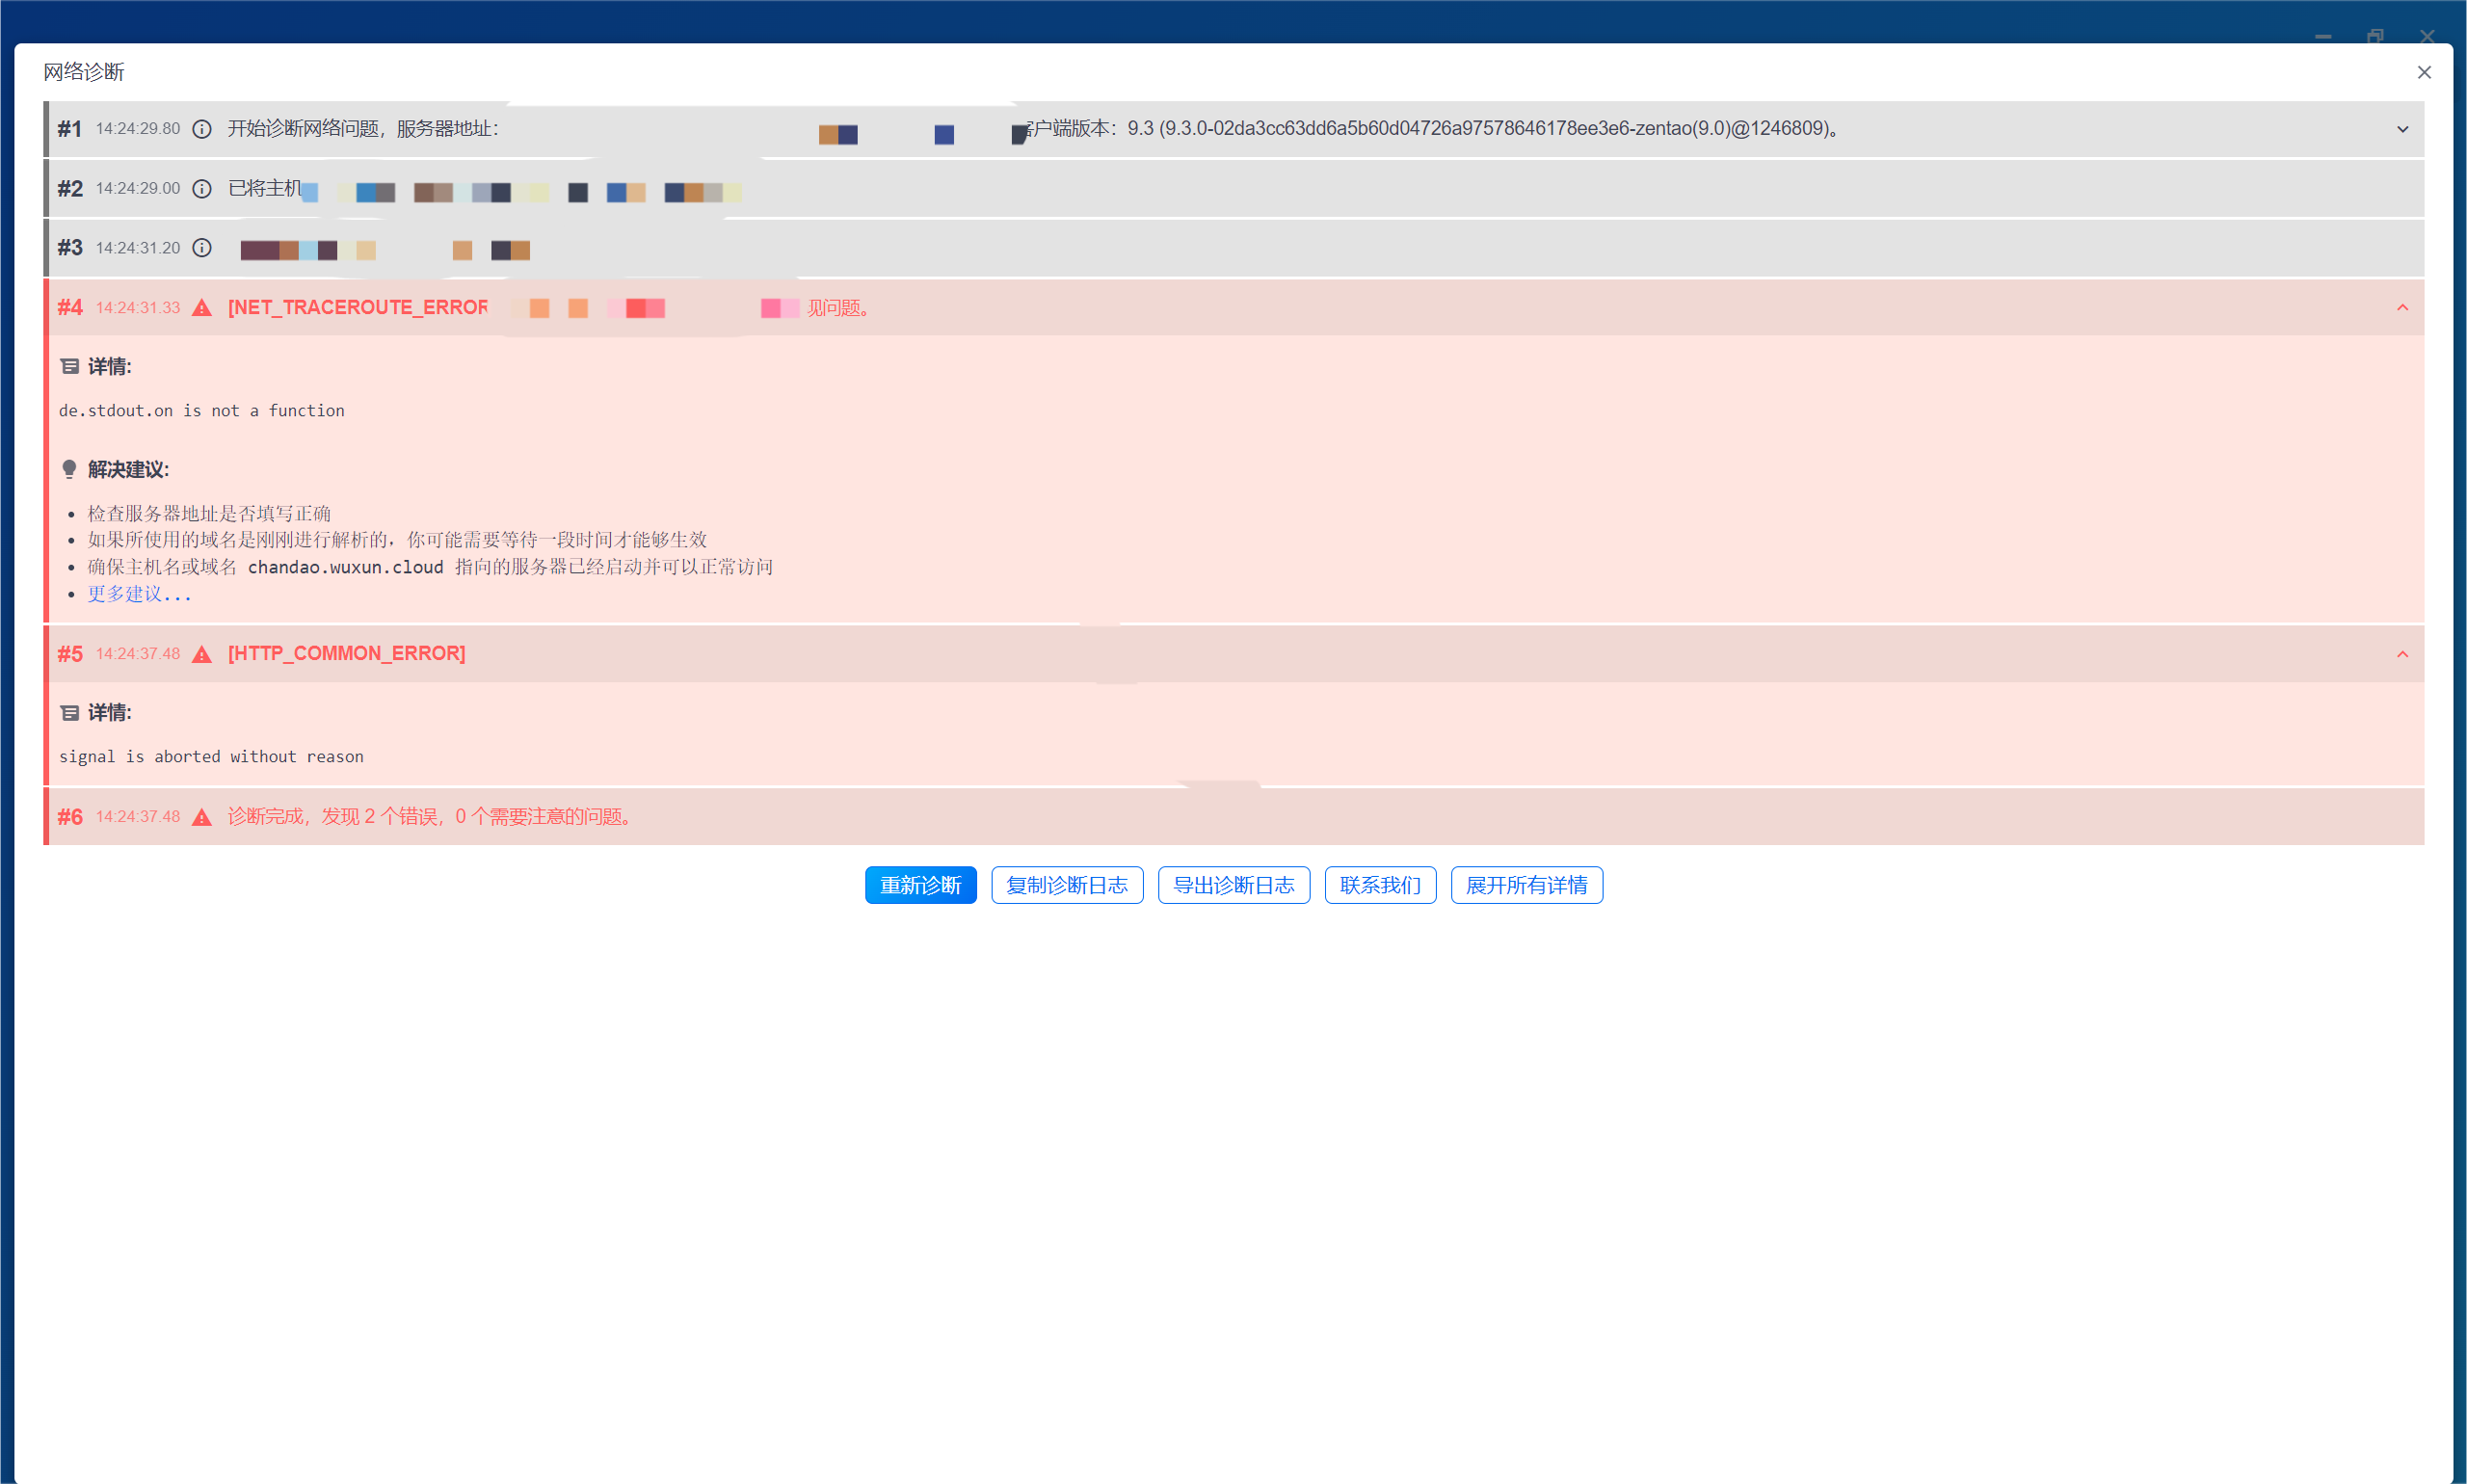This screenshot has width=2467, height=1484.
Task: Collapse the HTTP_COMMON_ERROR entry chevron
Action: coord(2402,654)
